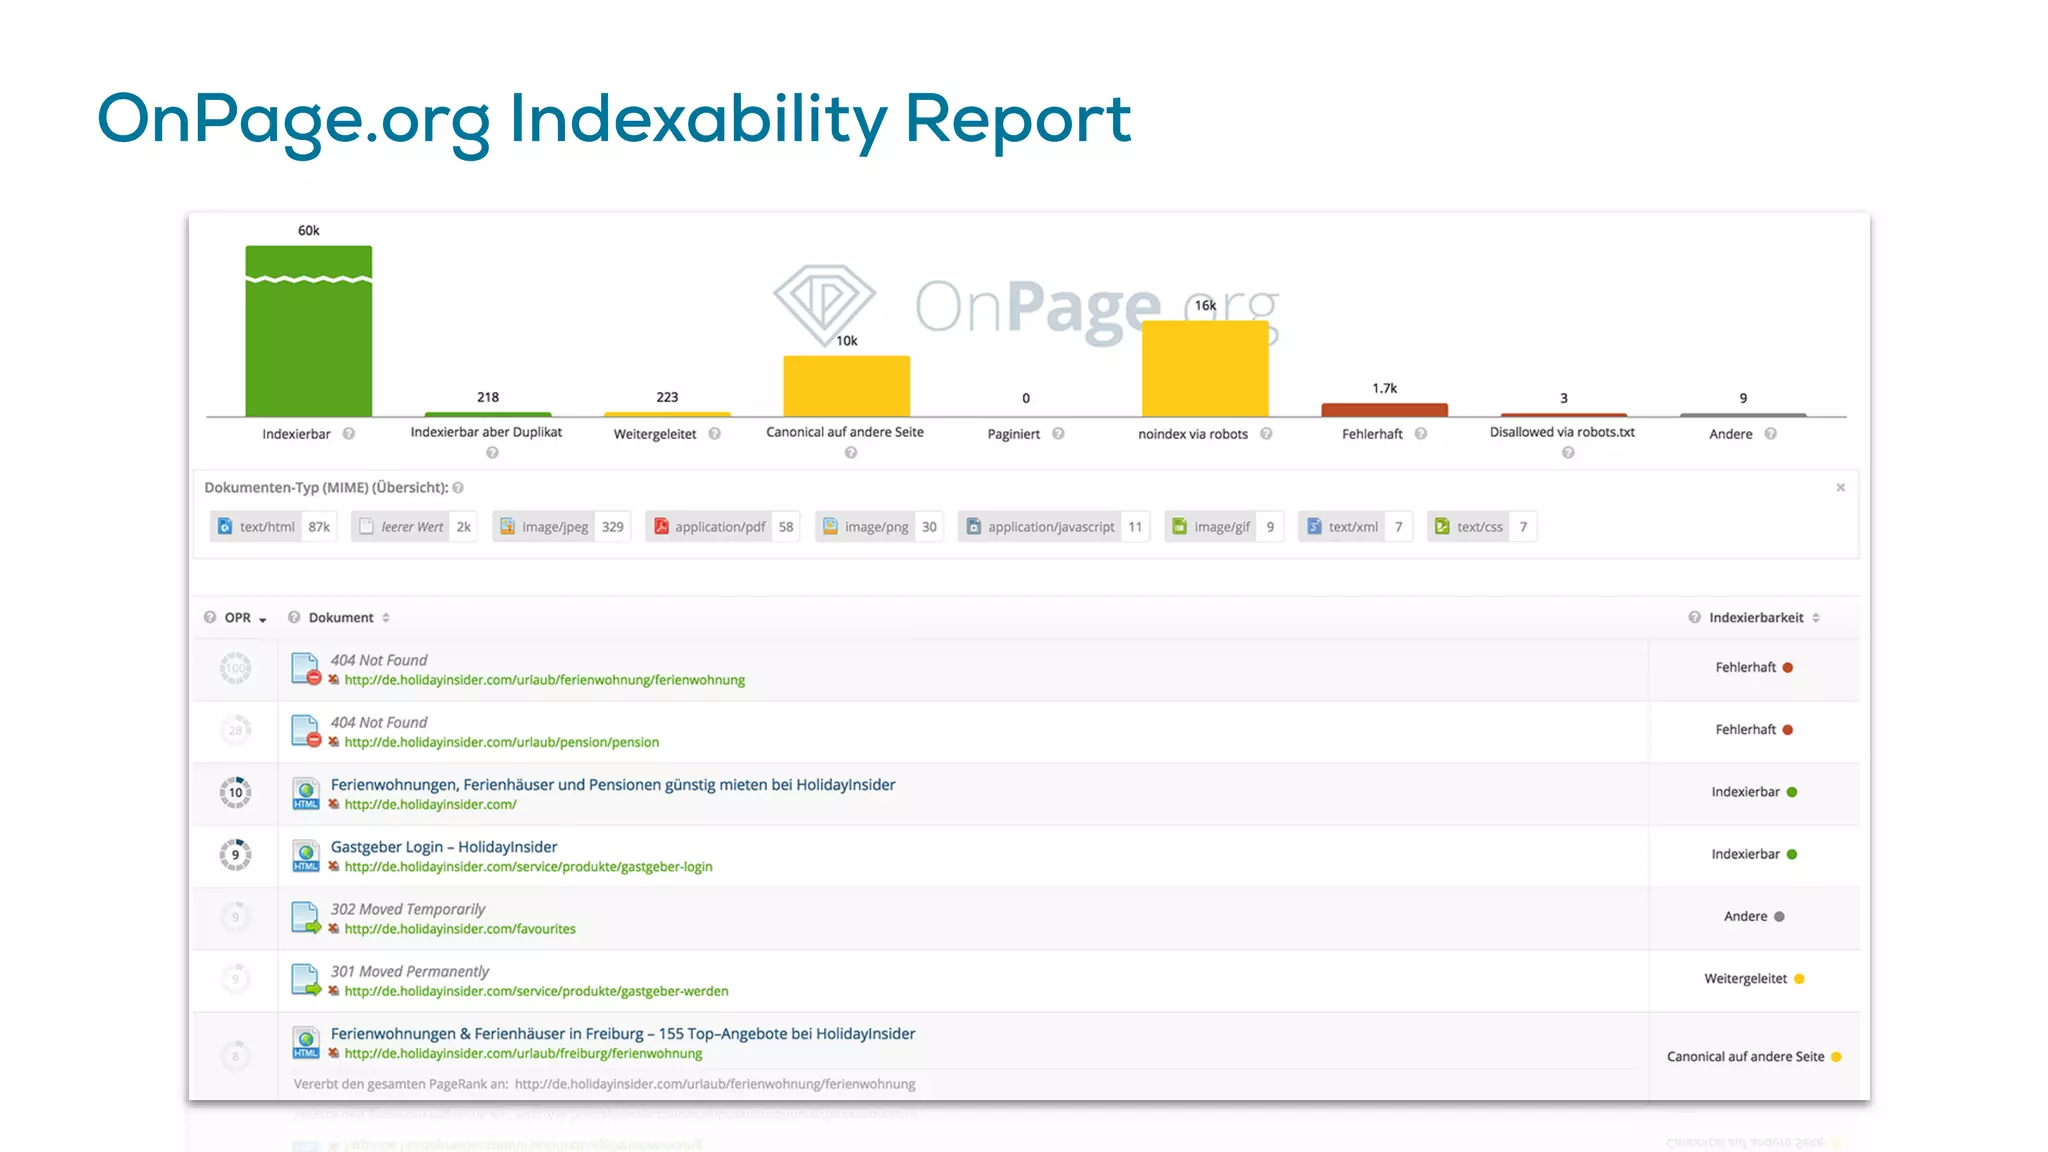Click help icon next to Fehlerhaft label
Image resolution: width=2048 pixels, height=1152 pixels.
1421,434
